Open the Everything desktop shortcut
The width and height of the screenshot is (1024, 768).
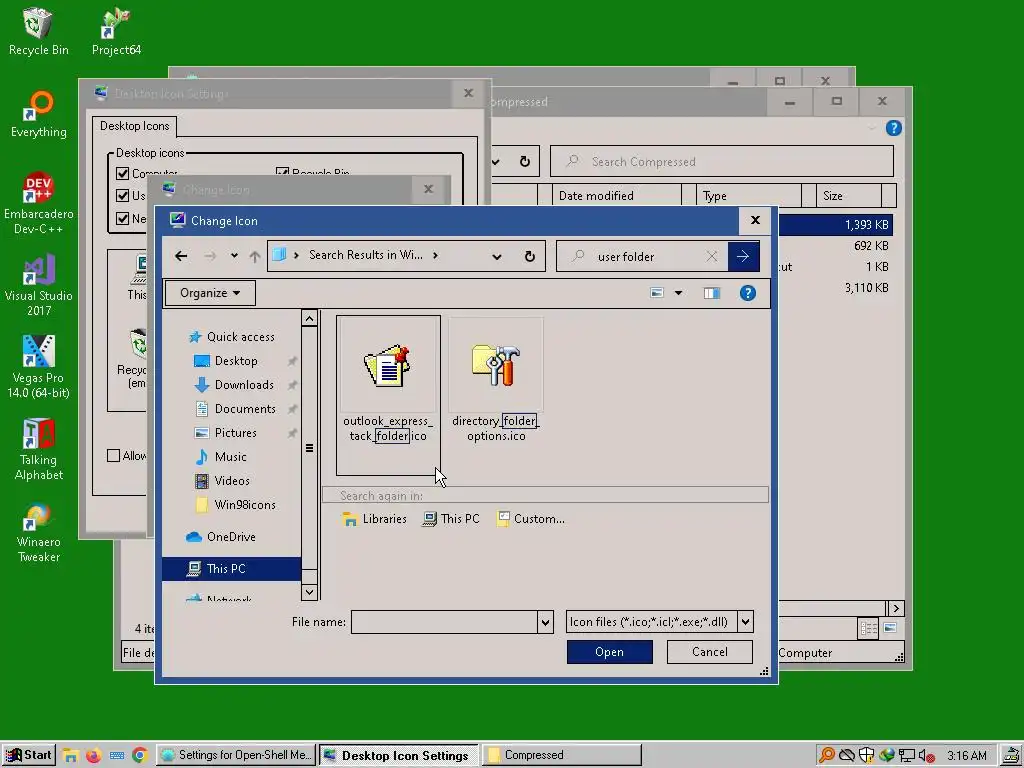click(x=39, y=114)
